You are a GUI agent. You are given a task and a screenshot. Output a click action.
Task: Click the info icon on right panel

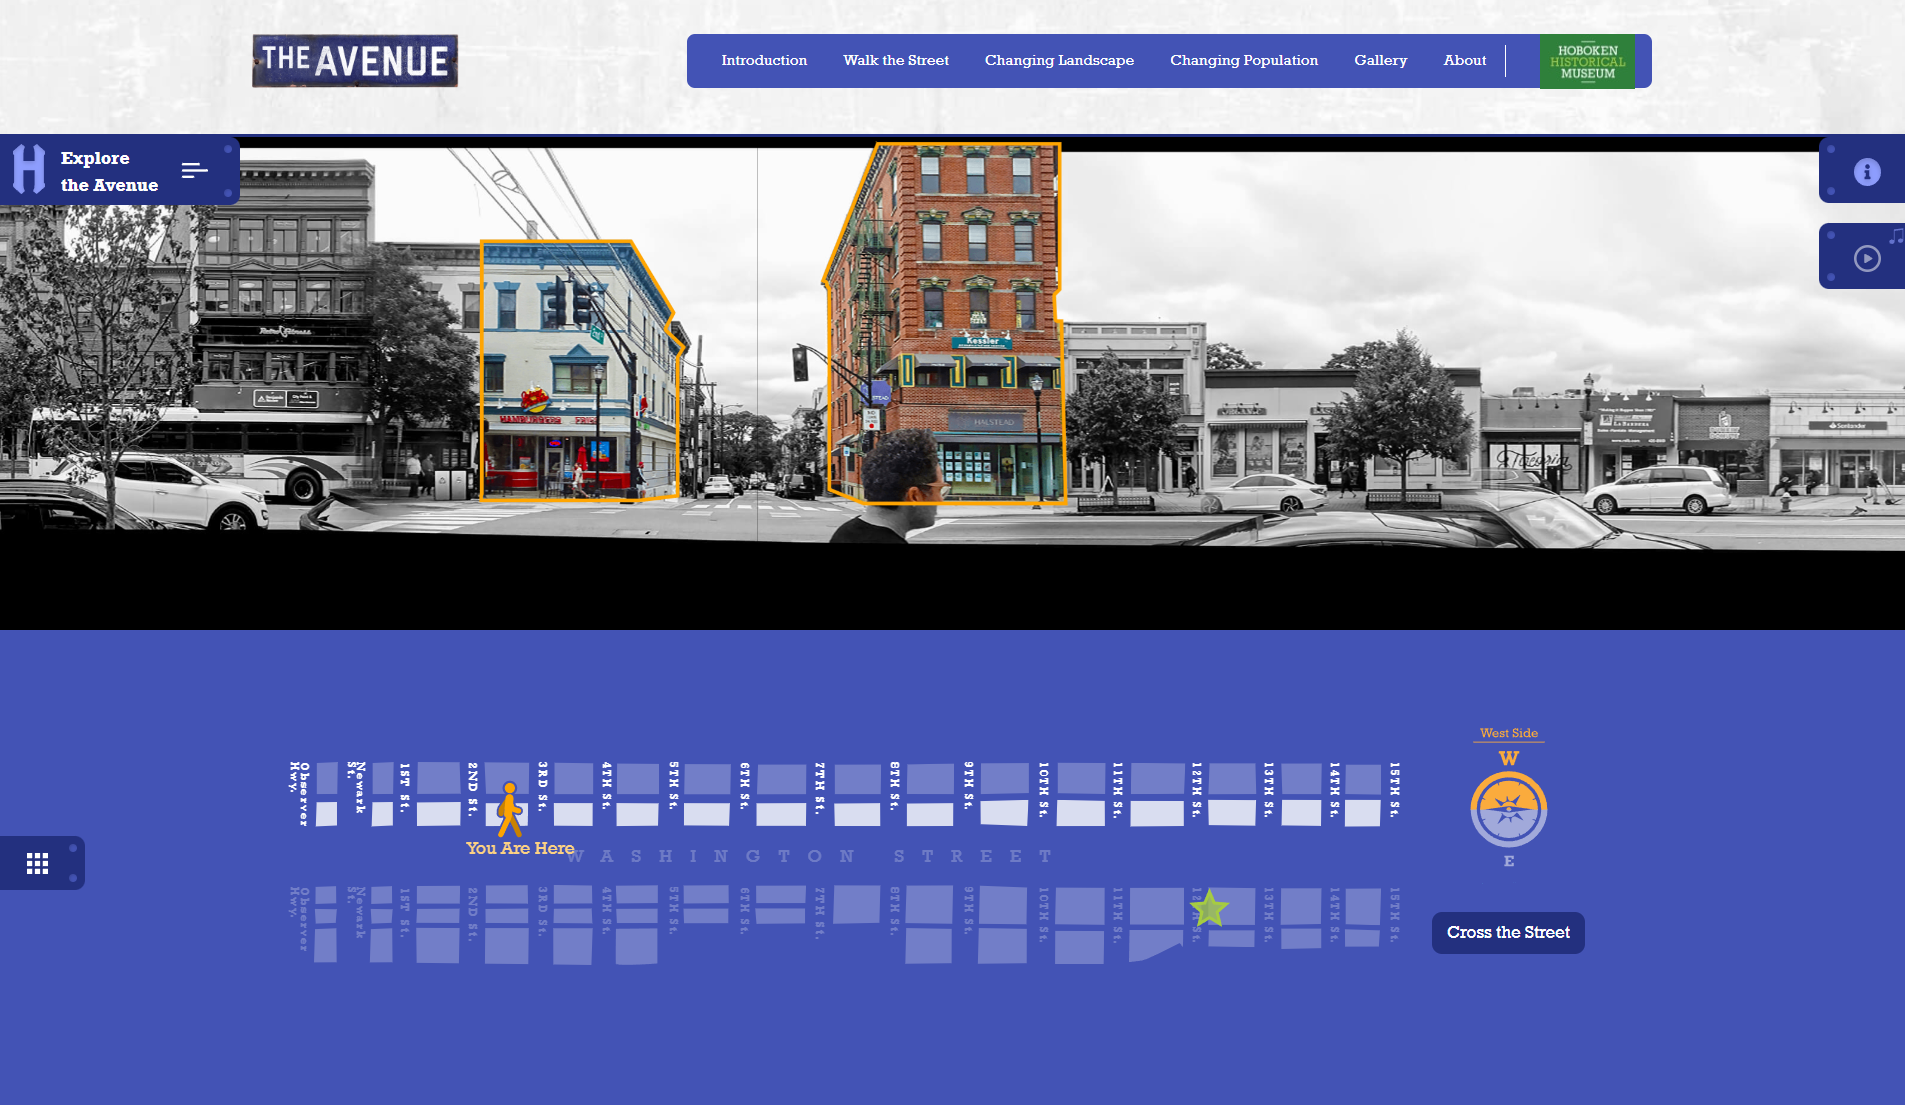tap(1866, 172)
